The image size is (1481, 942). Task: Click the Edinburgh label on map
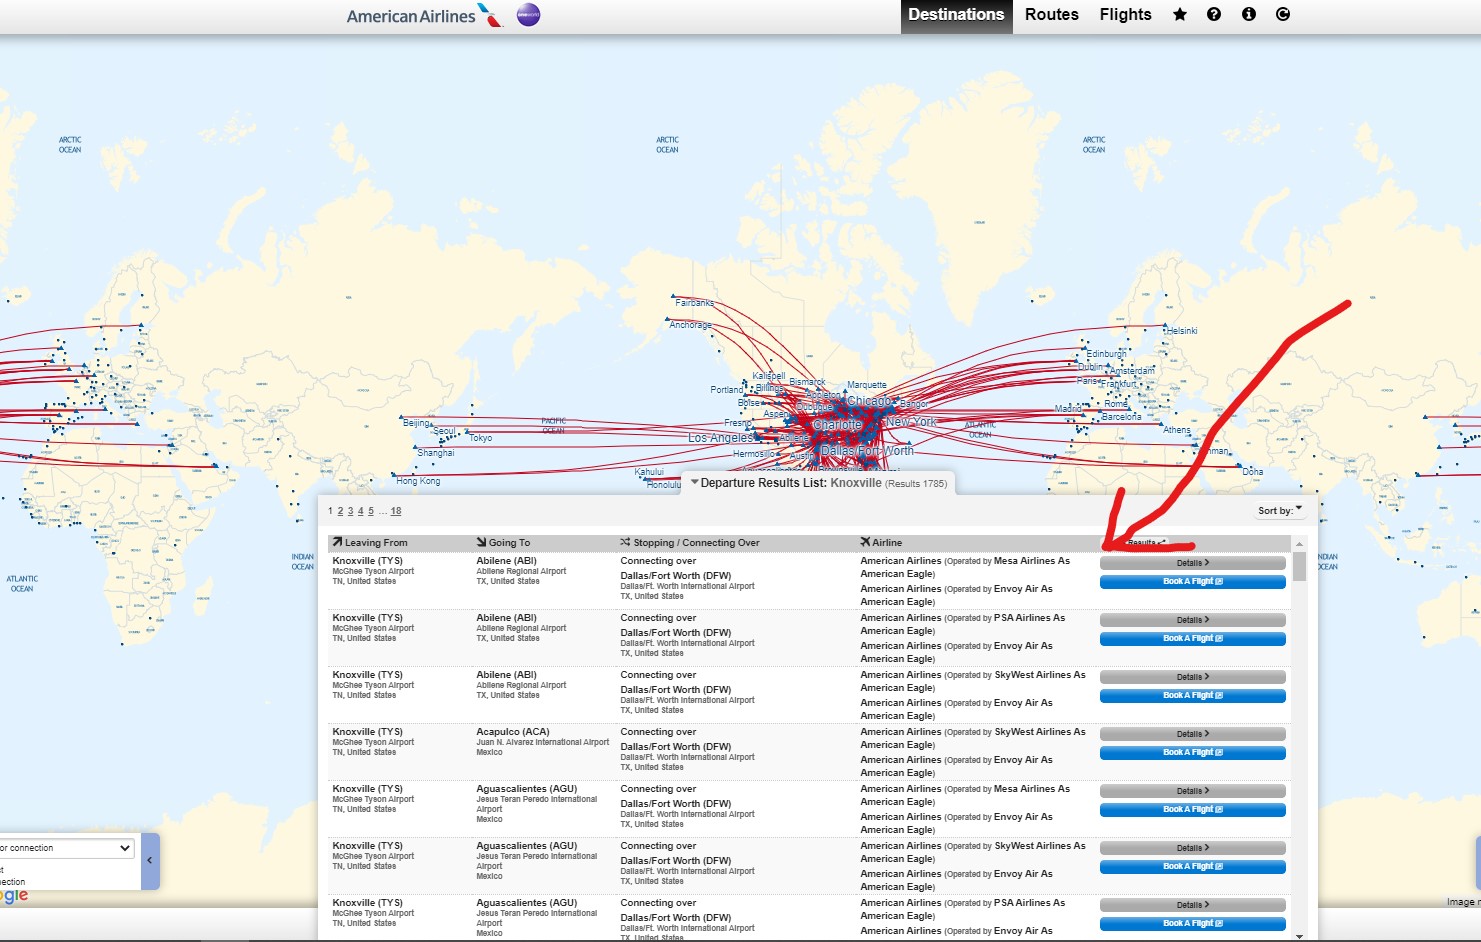tap(1106, 354)
